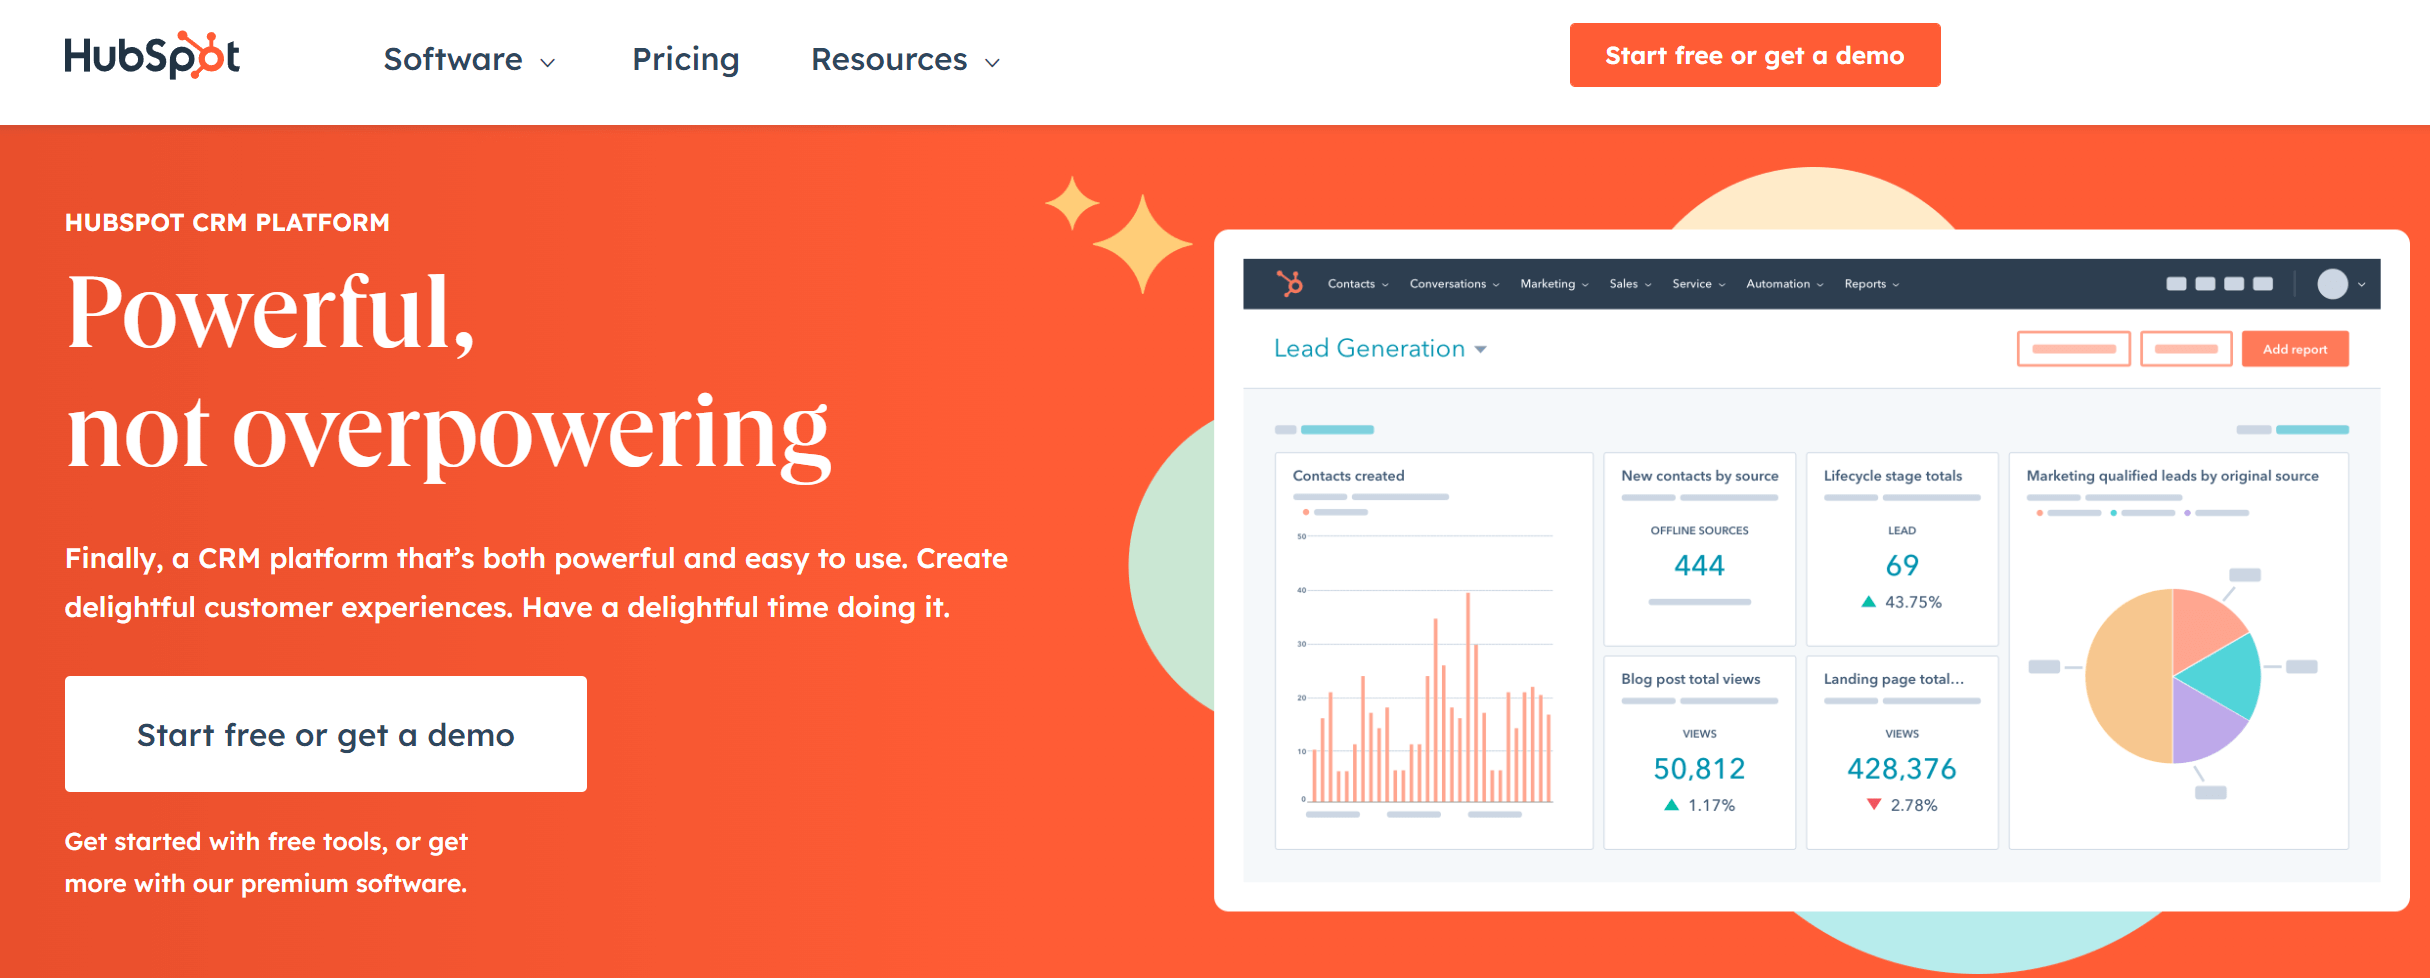Open the Service menu in dashboard
Image resolution: width=2430 pixels, height=978 pixels.
(x=1698, y=284)
